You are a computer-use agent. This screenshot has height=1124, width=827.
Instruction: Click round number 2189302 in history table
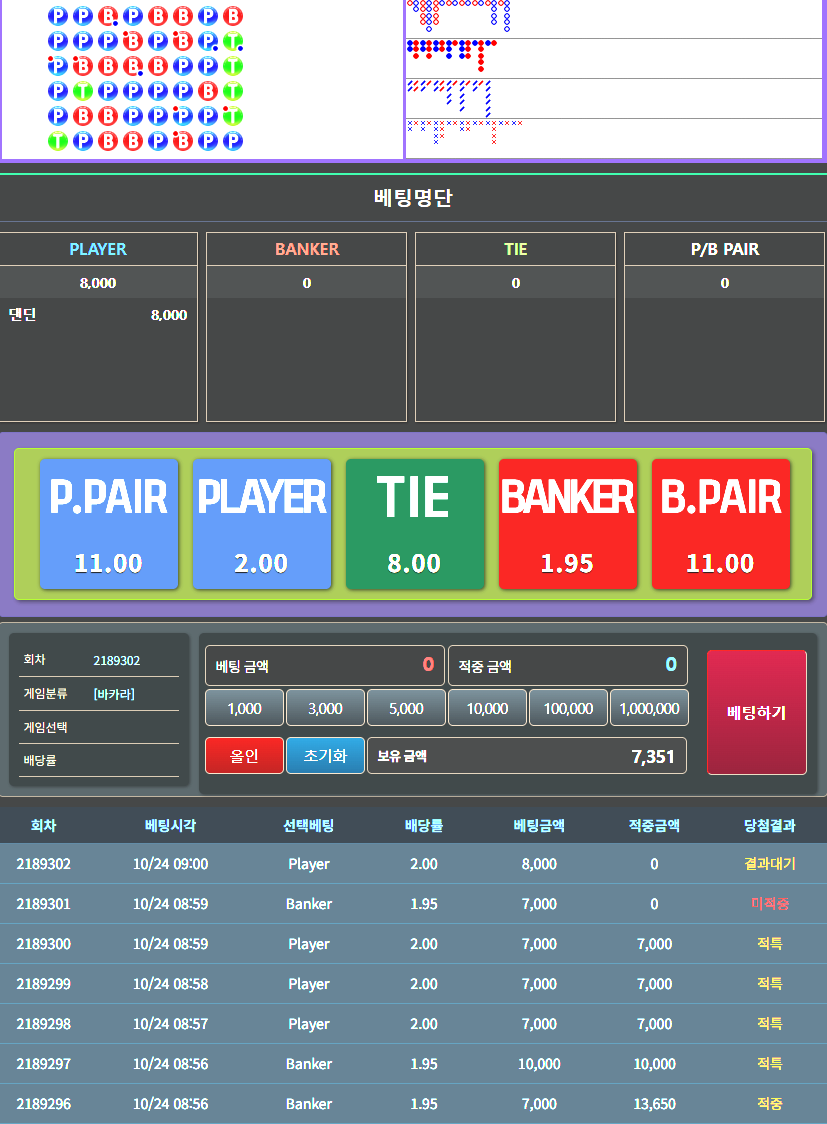pos(44,864)
